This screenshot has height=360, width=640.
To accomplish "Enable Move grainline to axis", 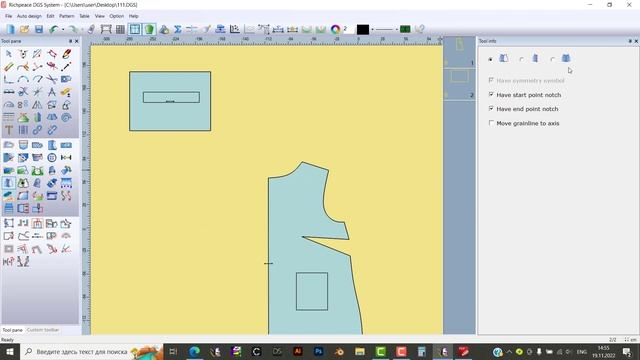I will coord(491,123).
